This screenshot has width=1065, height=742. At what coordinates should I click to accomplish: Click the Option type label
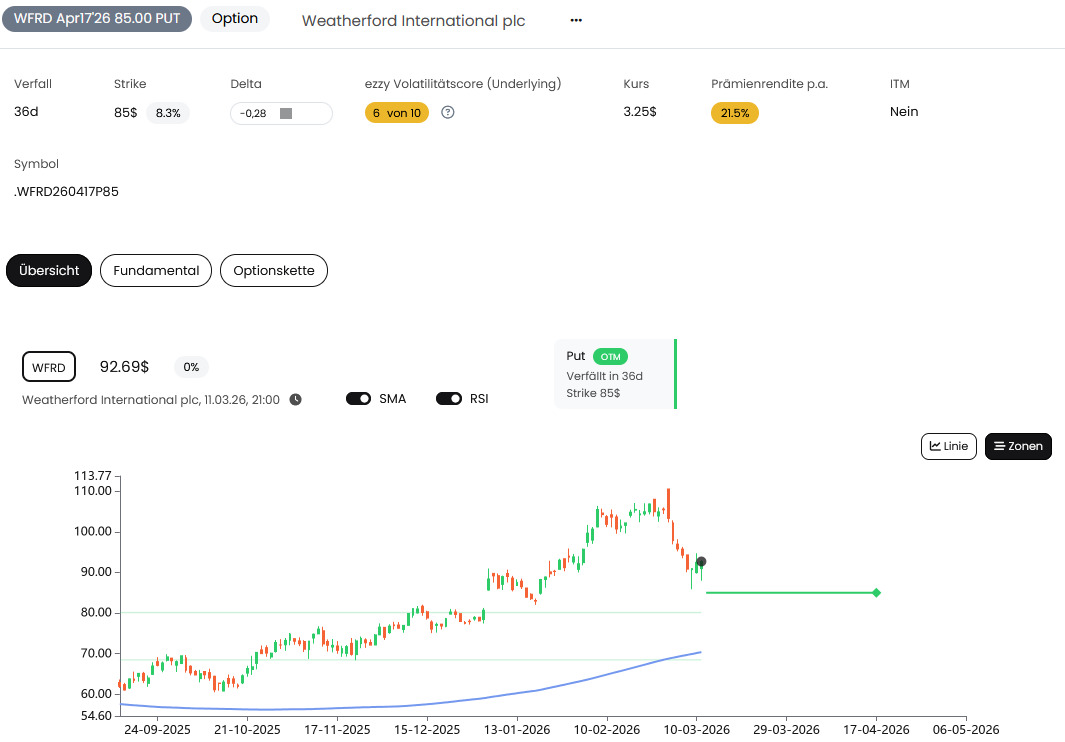coord(235,19)
